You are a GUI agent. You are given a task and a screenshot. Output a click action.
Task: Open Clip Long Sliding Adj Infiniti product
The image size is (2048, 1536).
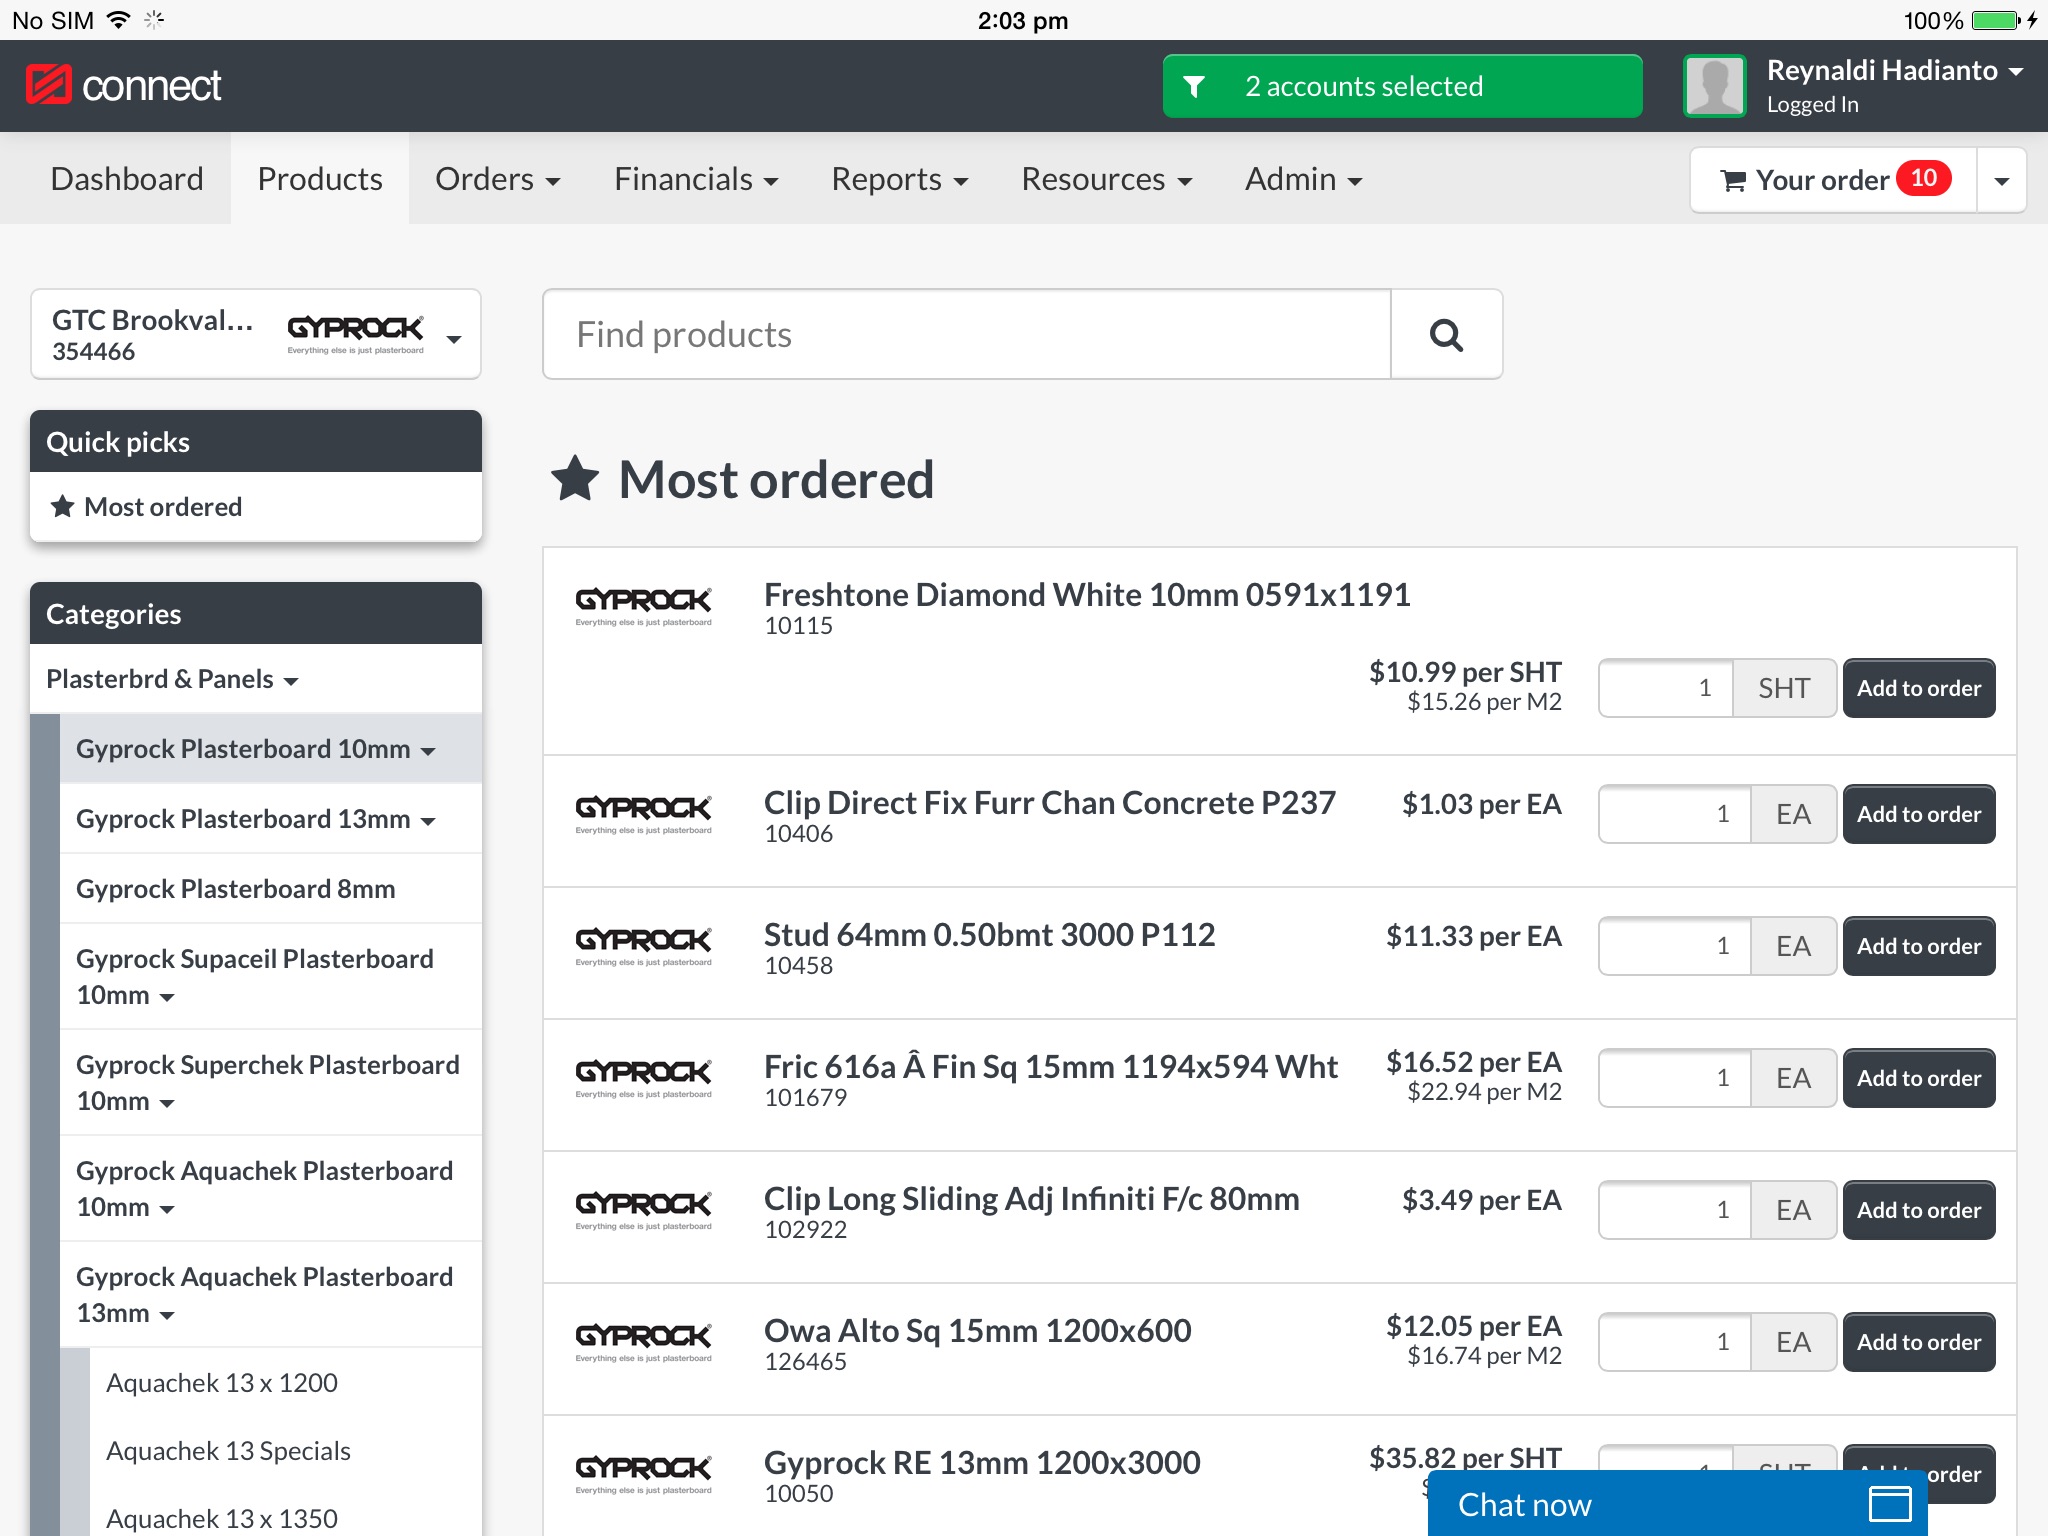[x=1031, y=1199]
